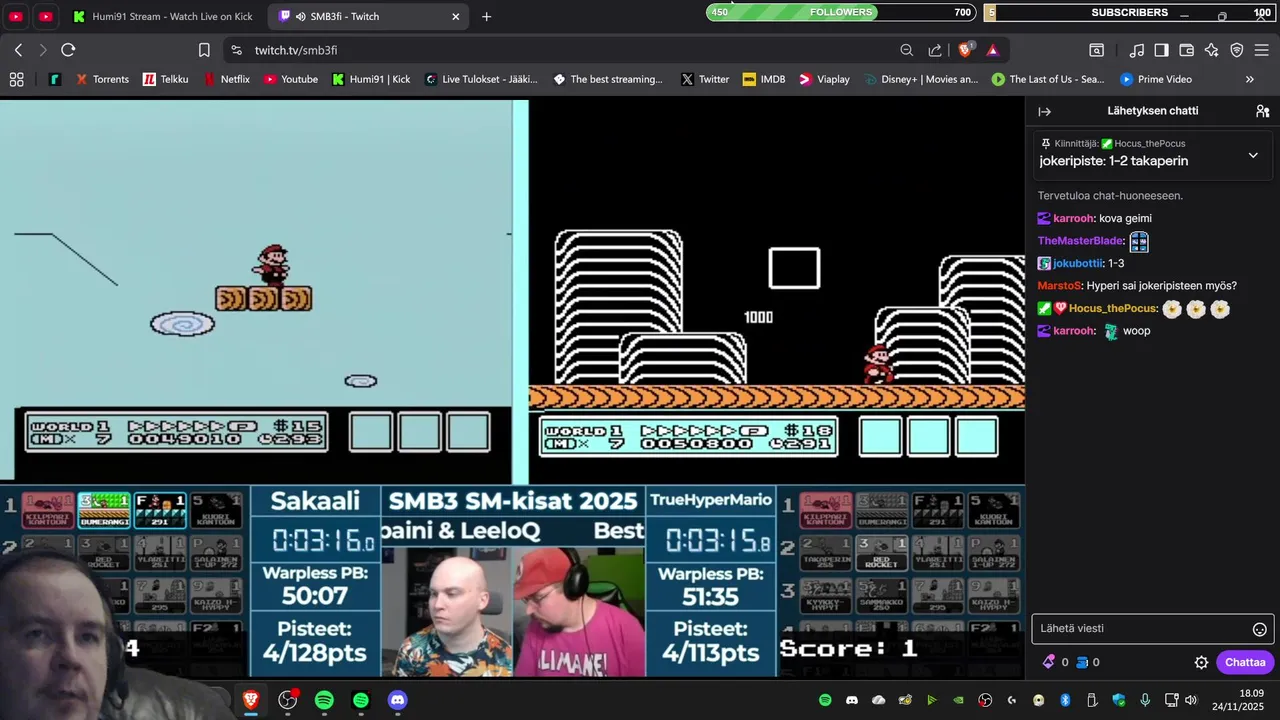This screenshot has width=1280, height=720.
Task: Switch to second pinned YouTube tab
Action: (x=46, y=16)
